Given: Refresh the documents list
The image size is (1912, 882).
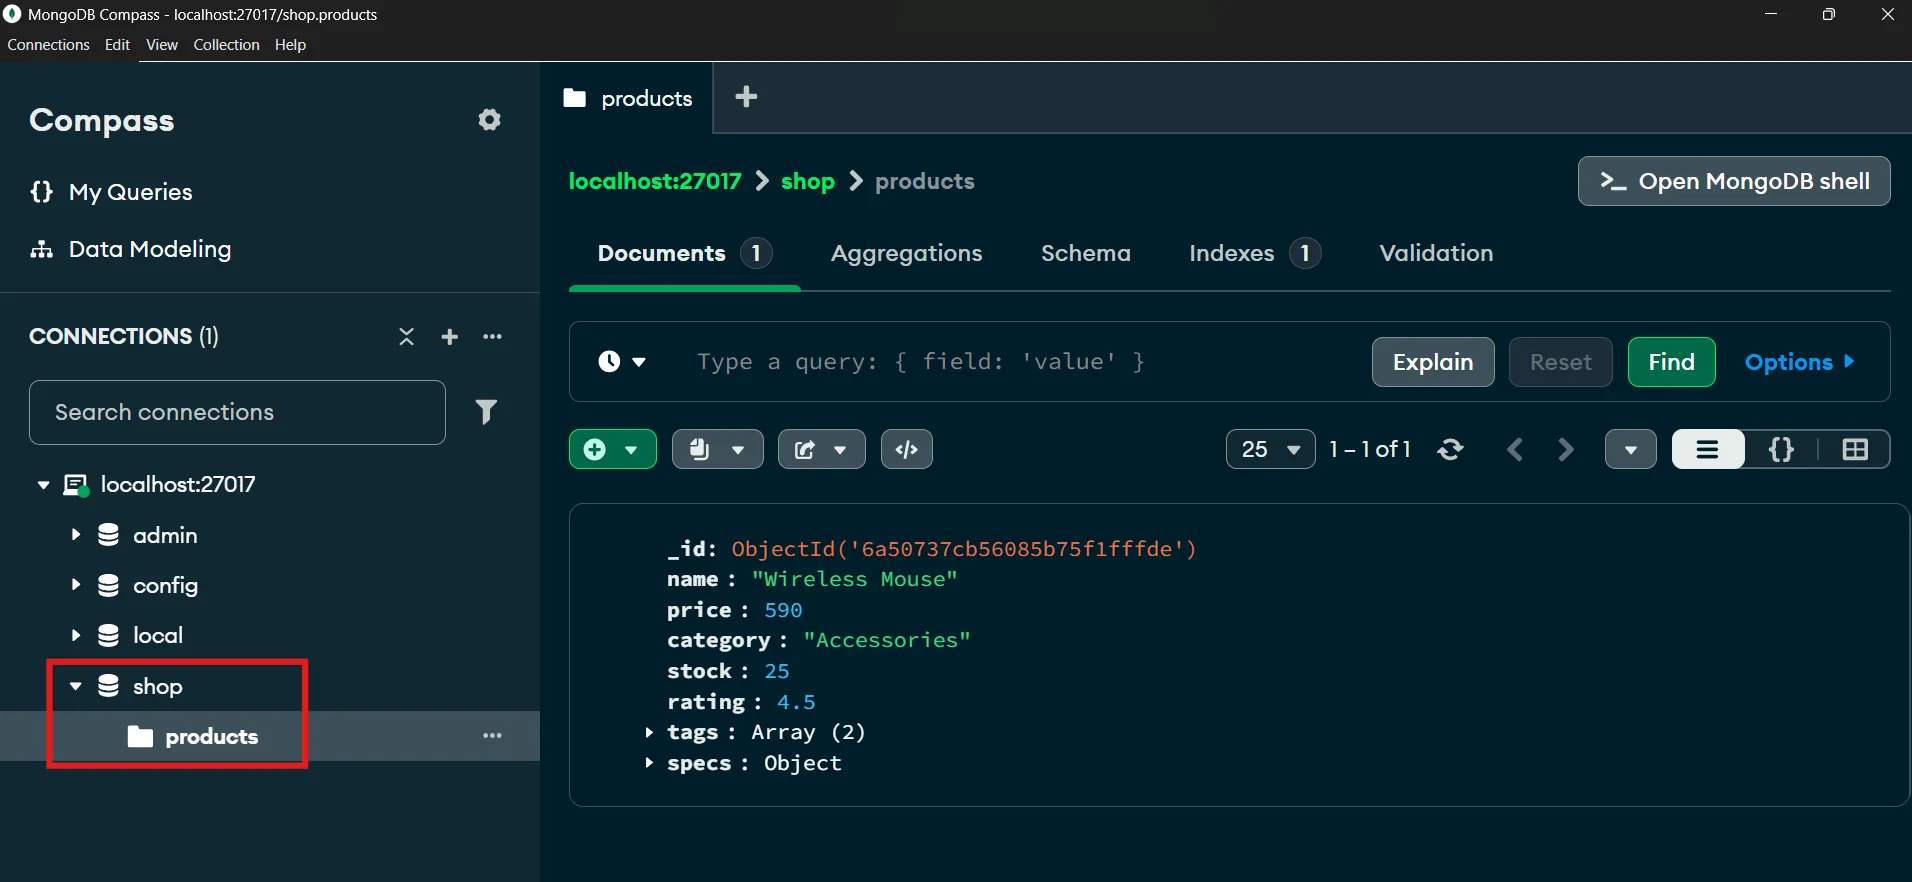Looking at the screenshot, I should click(x=1451, y=449).
